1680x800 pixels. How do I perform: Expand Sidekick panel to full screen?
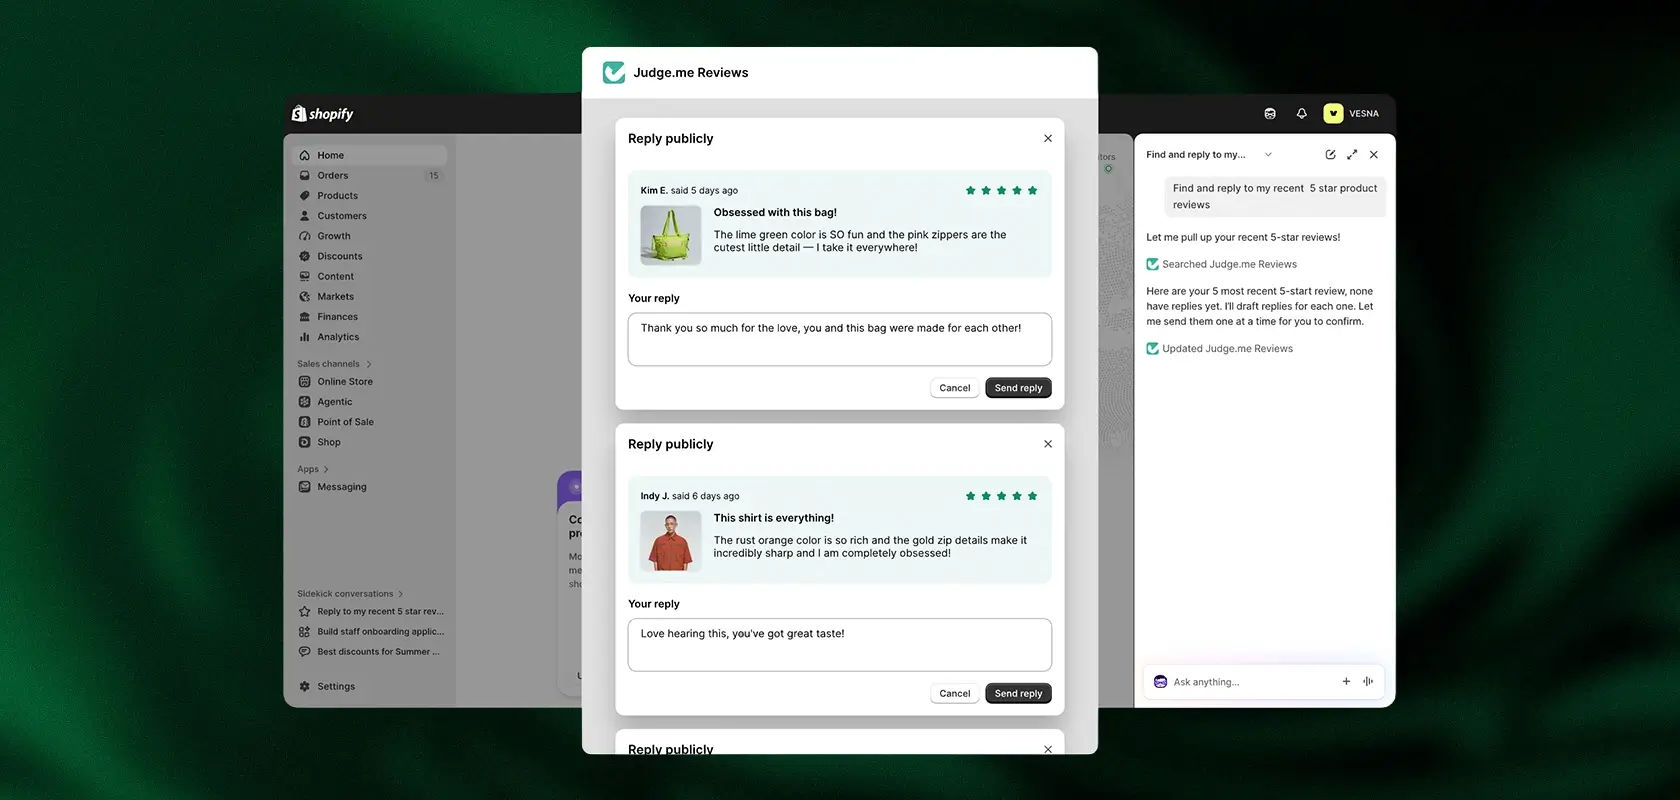[1352, 155]
